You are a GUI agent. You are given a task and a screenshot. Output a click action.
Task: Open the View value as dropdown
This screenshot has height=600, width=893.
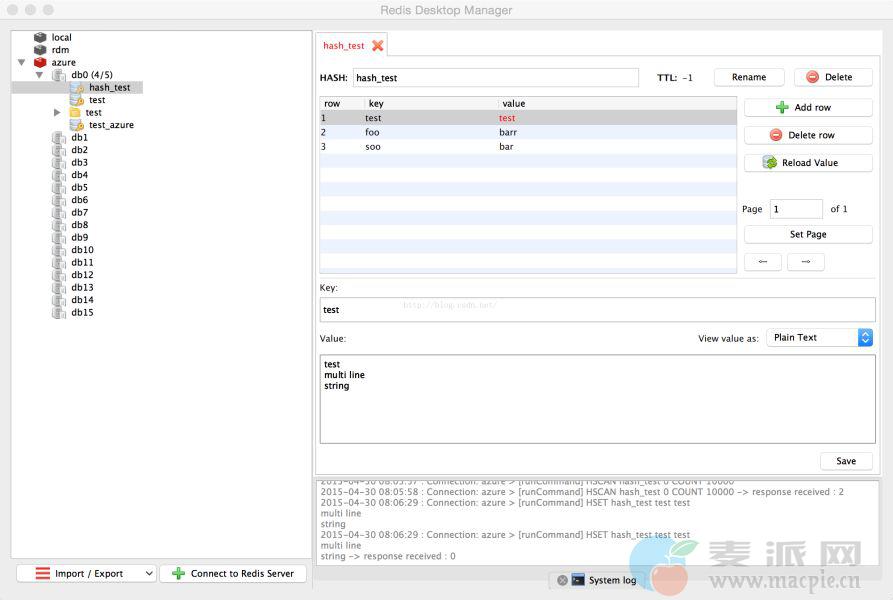tap(819, 338)
